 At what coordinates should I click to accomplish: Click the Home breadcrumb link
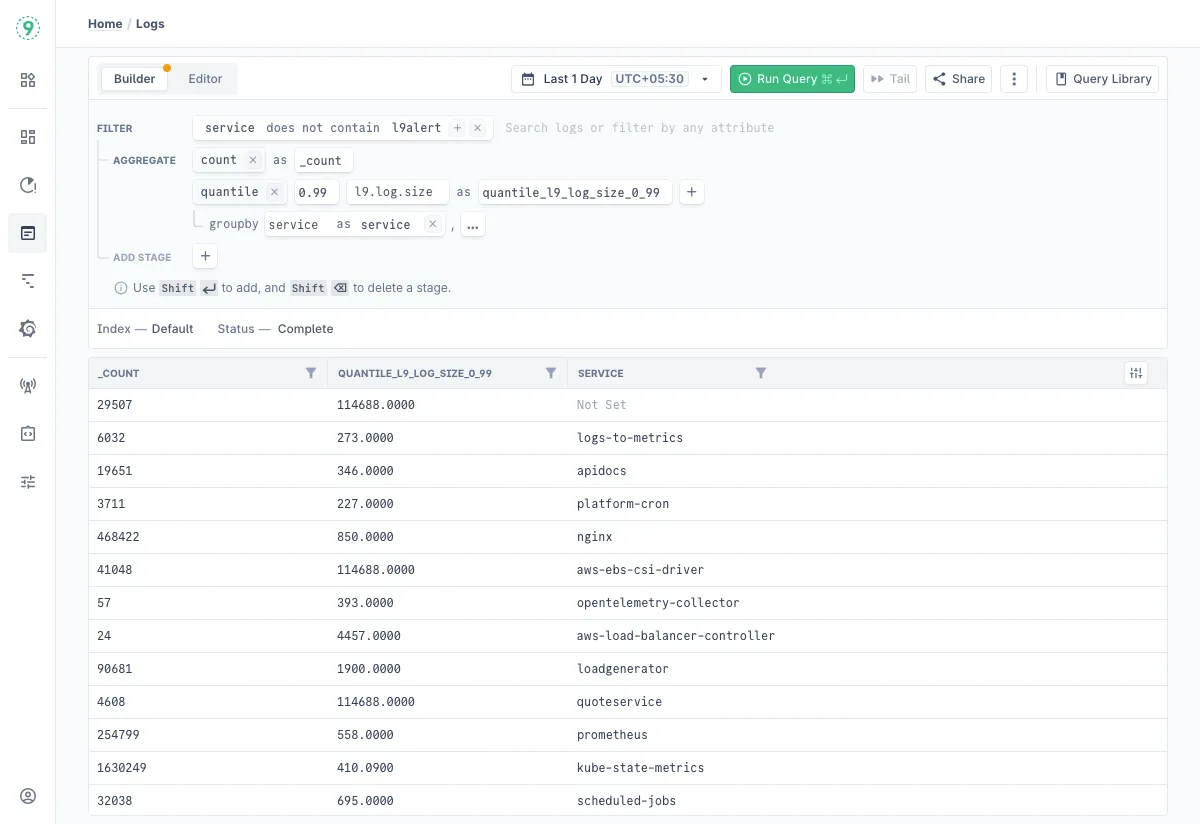point(105,24)
